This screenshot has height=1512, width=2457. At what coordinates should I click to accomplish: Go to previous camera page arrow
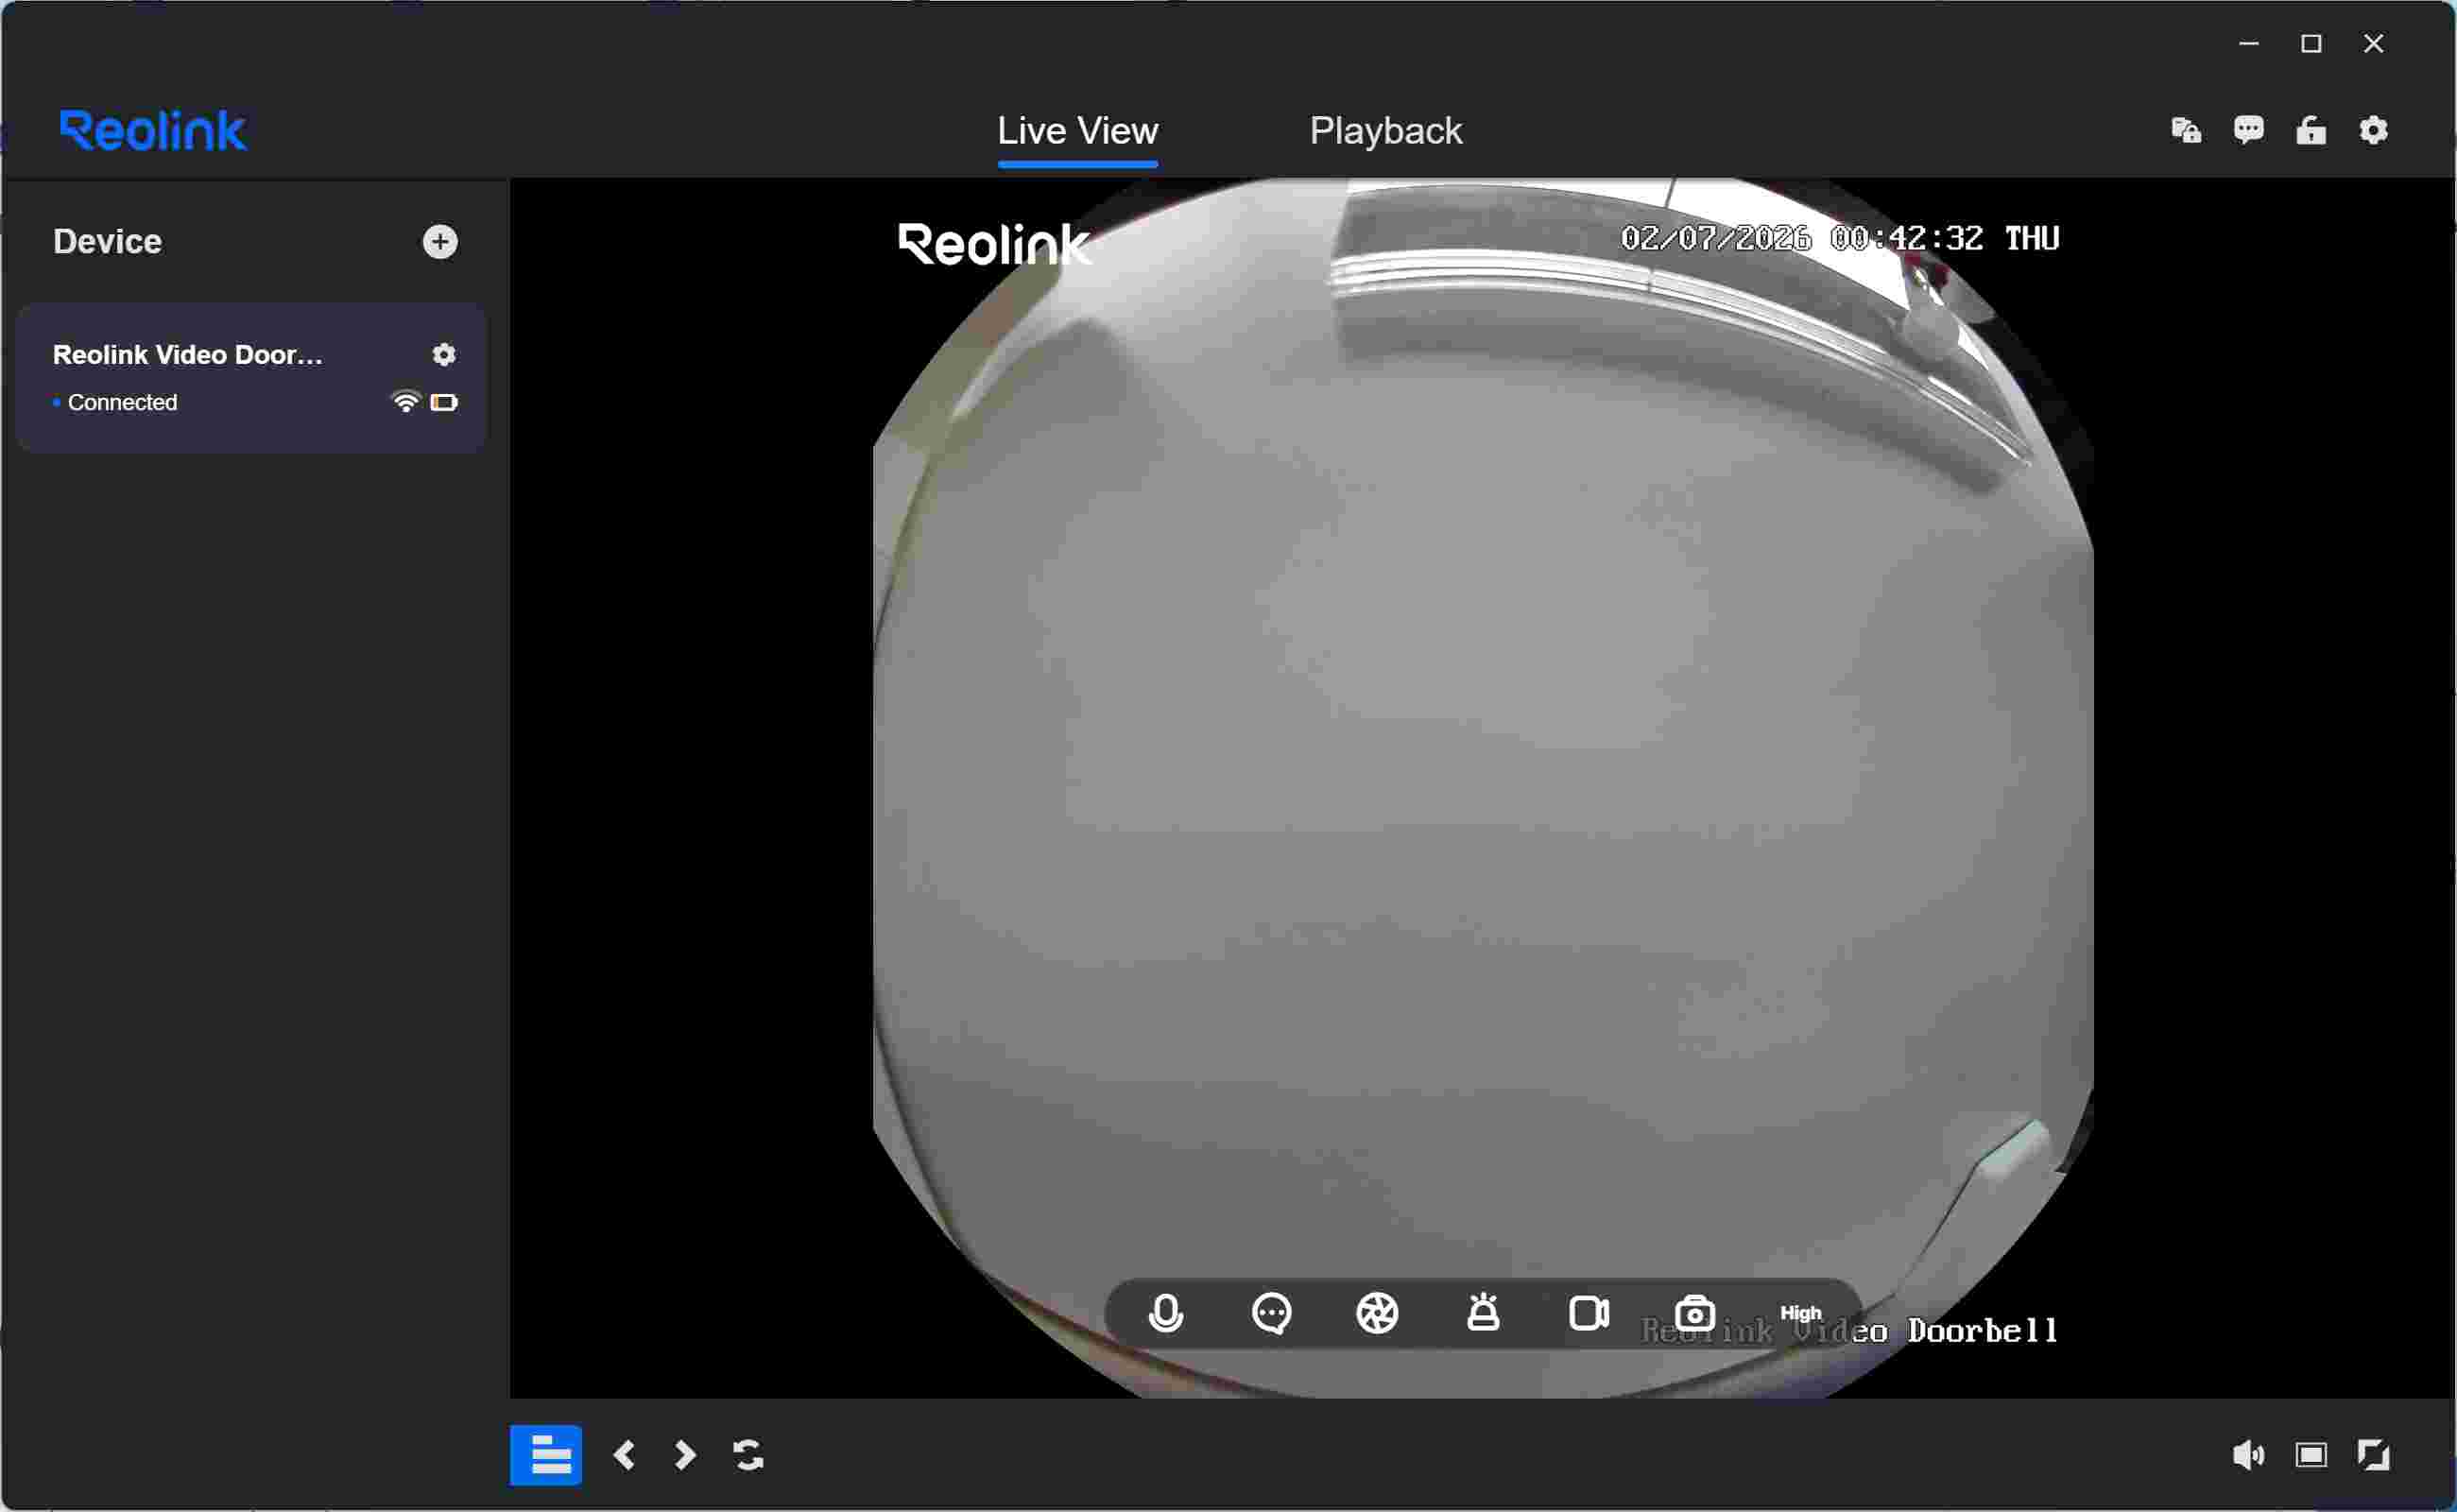point(625,1455)
